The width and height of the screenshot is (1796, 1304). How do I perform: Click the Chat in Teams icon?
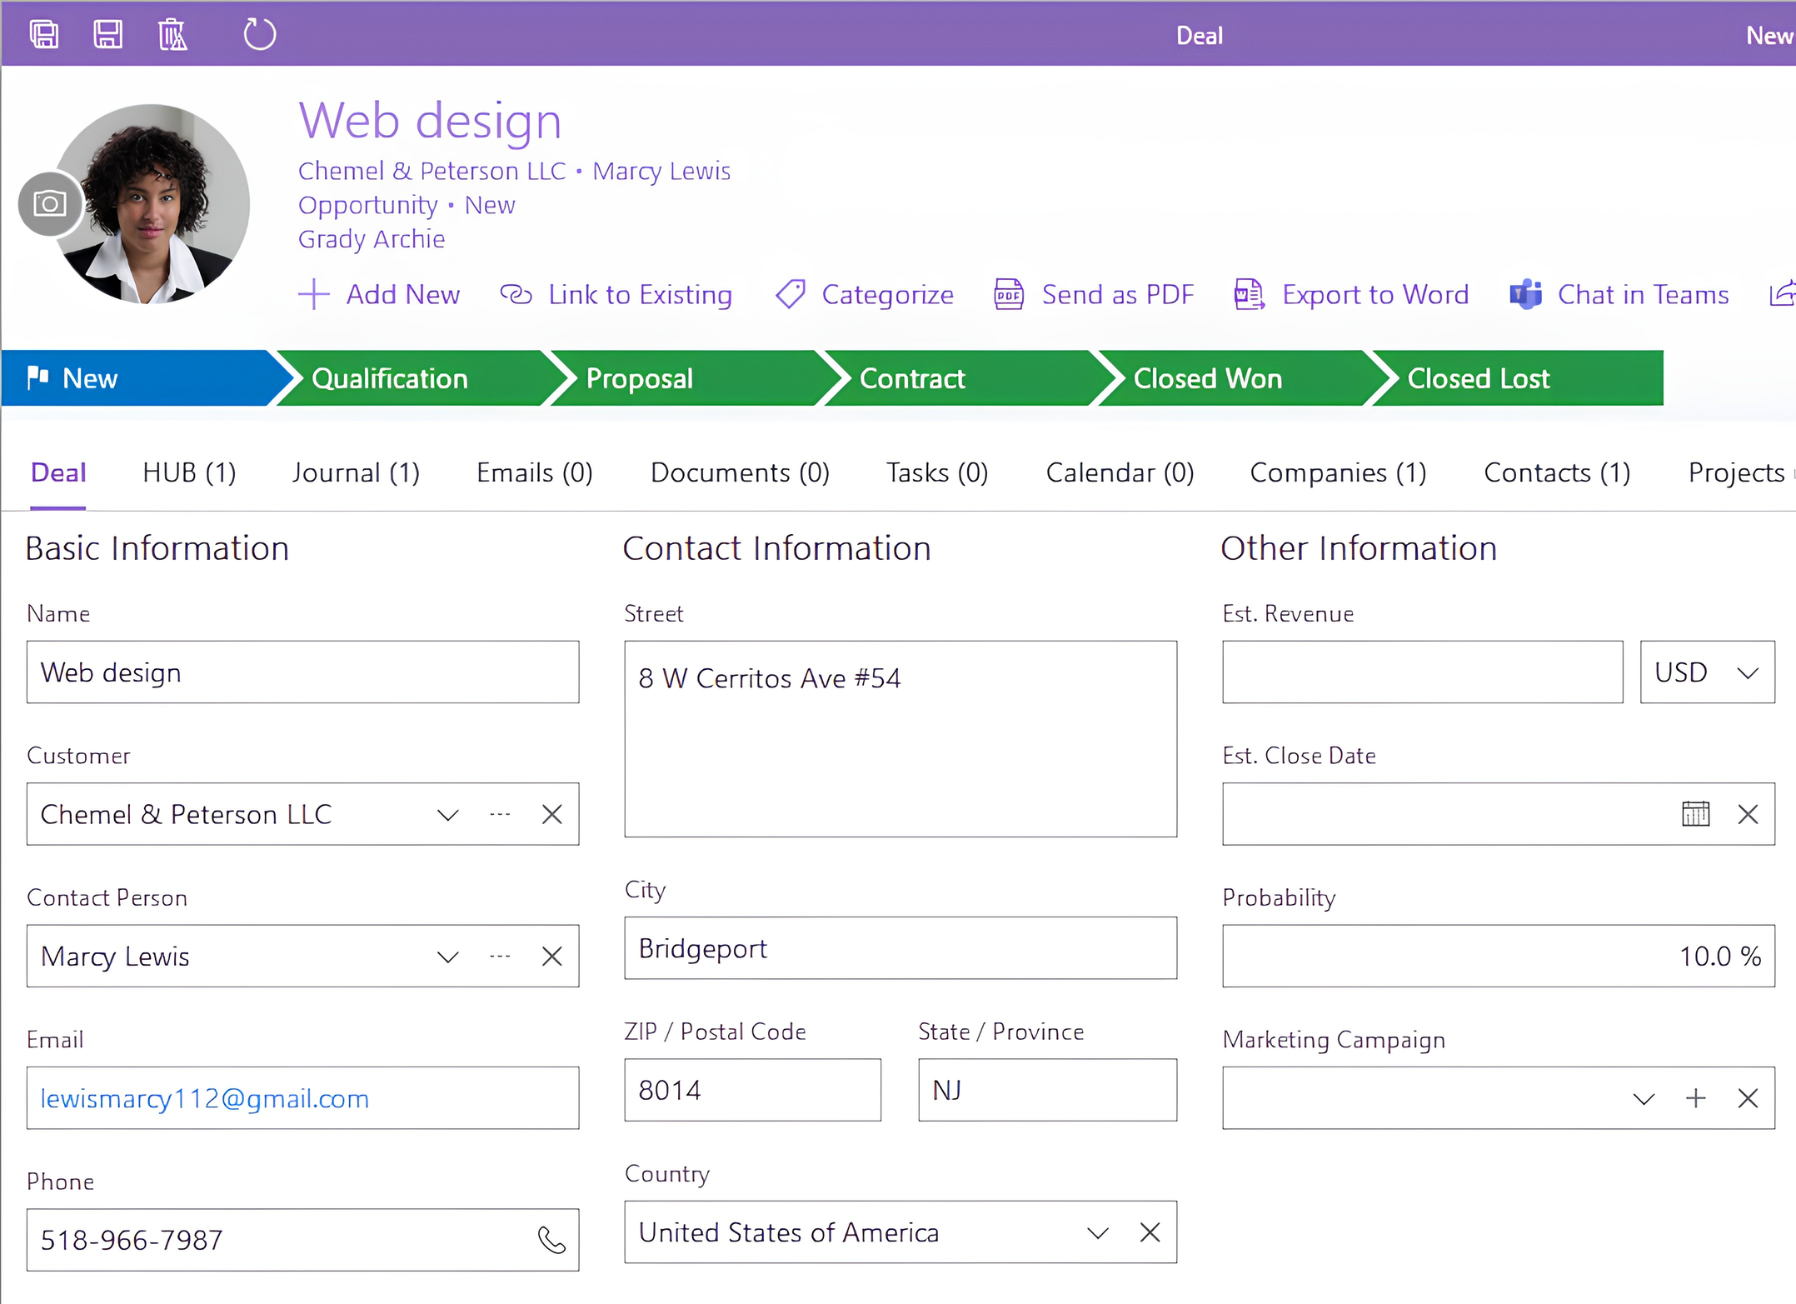(1526, 294)
